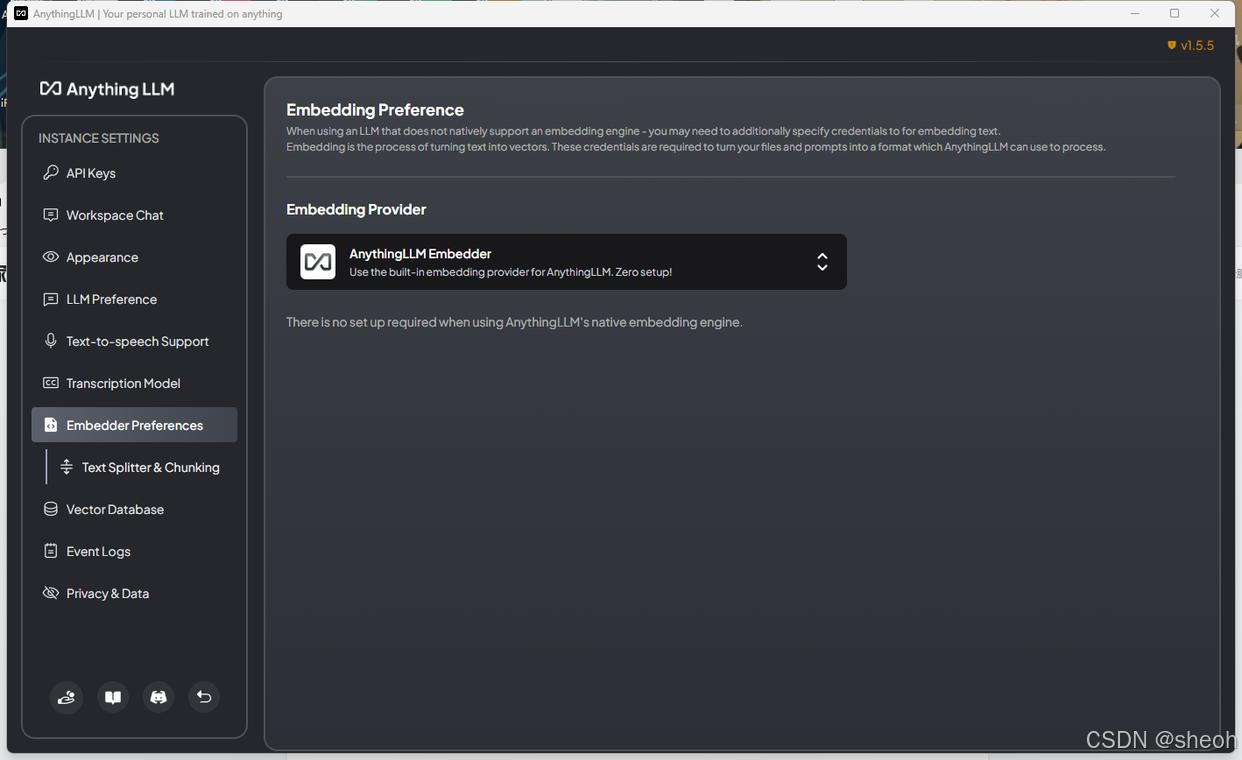Go to Vector Database settings
Screen dimensions: 1242x760
point(134,509)
